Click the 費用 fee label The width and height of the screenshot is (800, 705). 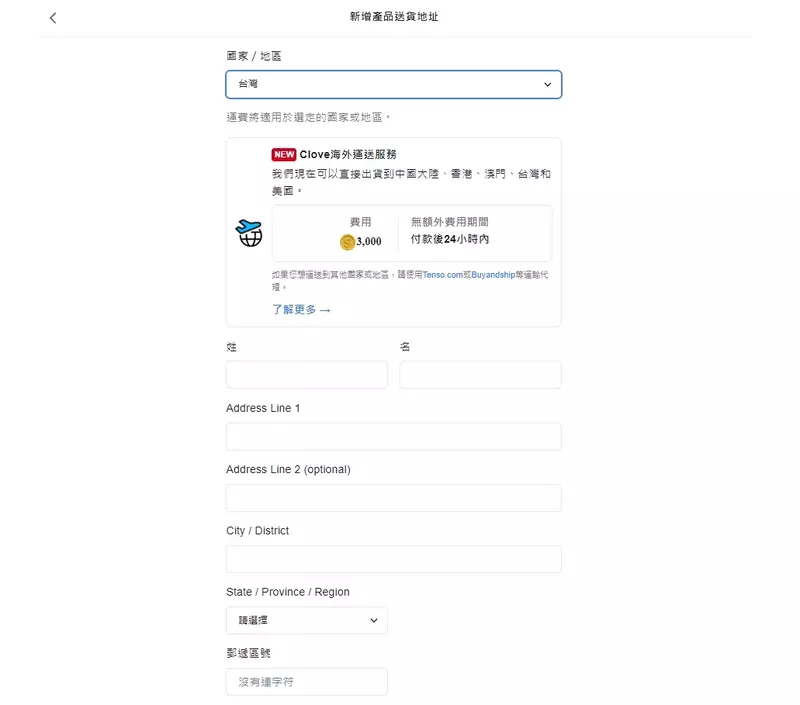(x=360, y=222)
